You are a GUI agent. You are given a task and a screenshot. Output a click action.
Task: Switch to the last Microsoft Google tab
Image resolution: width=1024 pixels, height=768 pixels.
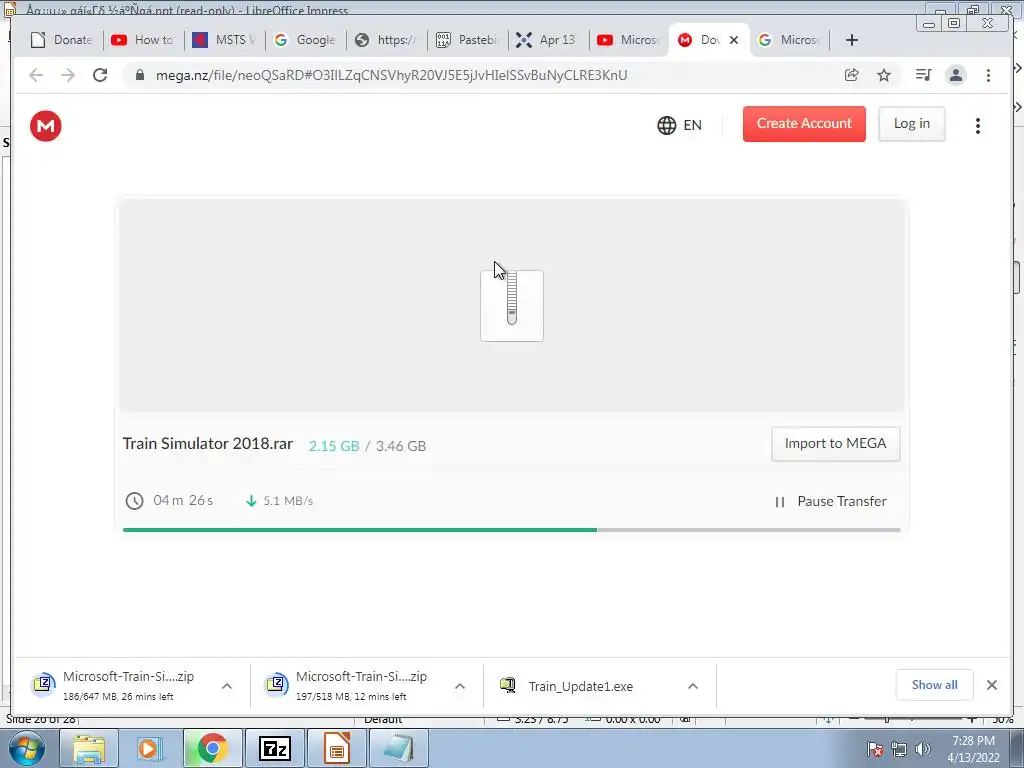click(790, 40)
